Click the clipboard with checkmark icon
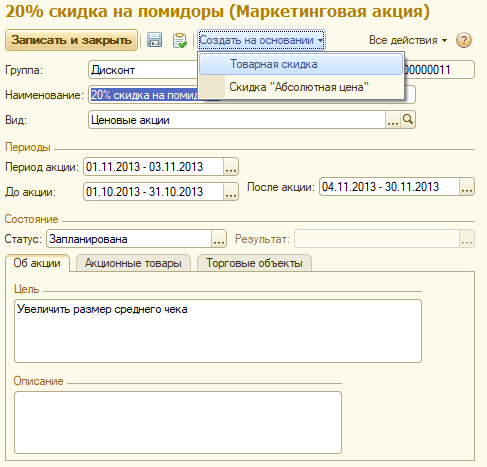Screen dimensions: 487x467 (x=180, y=40)
